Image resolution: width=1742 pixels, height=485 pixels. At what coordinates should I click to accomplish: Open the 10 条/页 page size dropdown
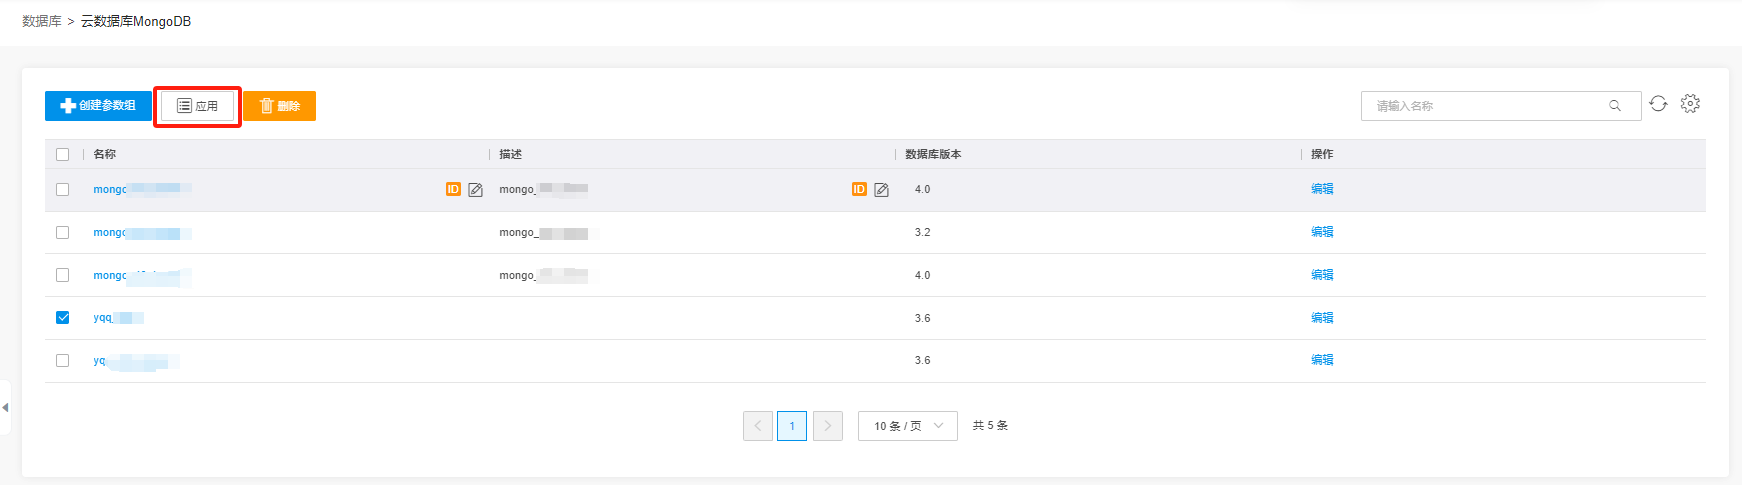tap(907, 426)
